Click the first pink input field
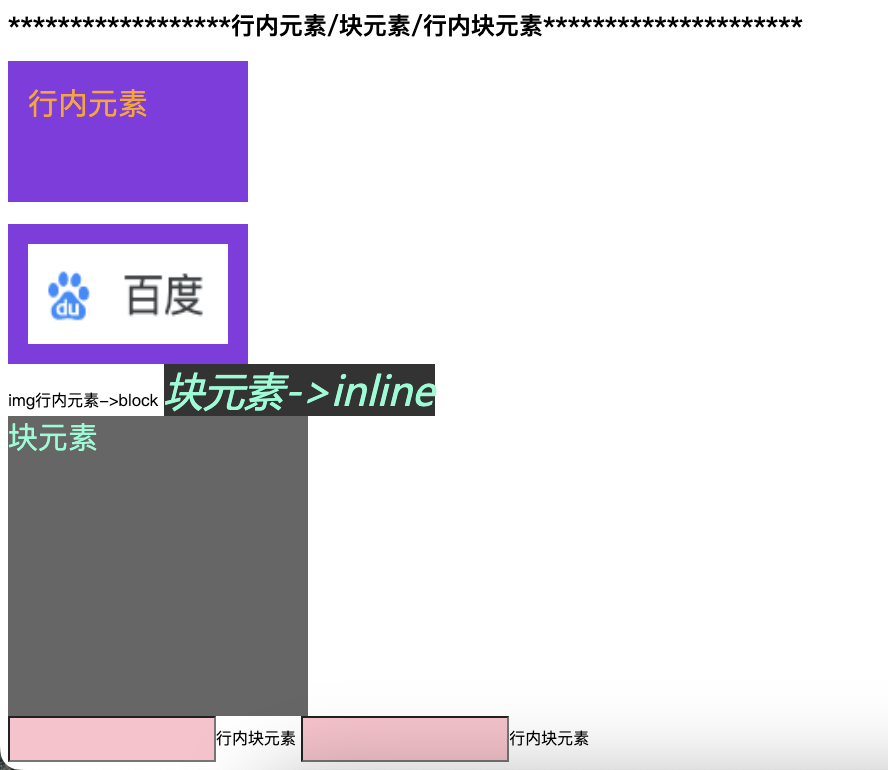The height and width of the screenshot is (770, 888). pyautogui.click(x=112, y=739)
